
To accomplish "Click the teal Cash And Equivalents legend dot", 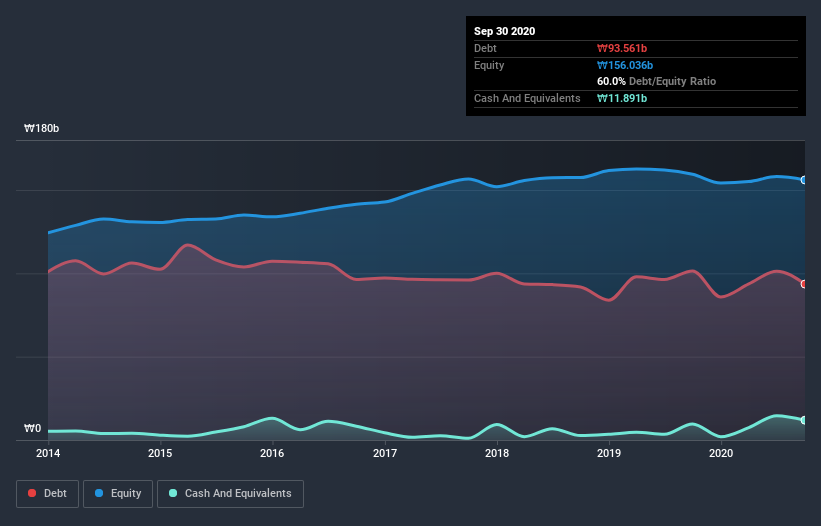I will click(173, 493).
